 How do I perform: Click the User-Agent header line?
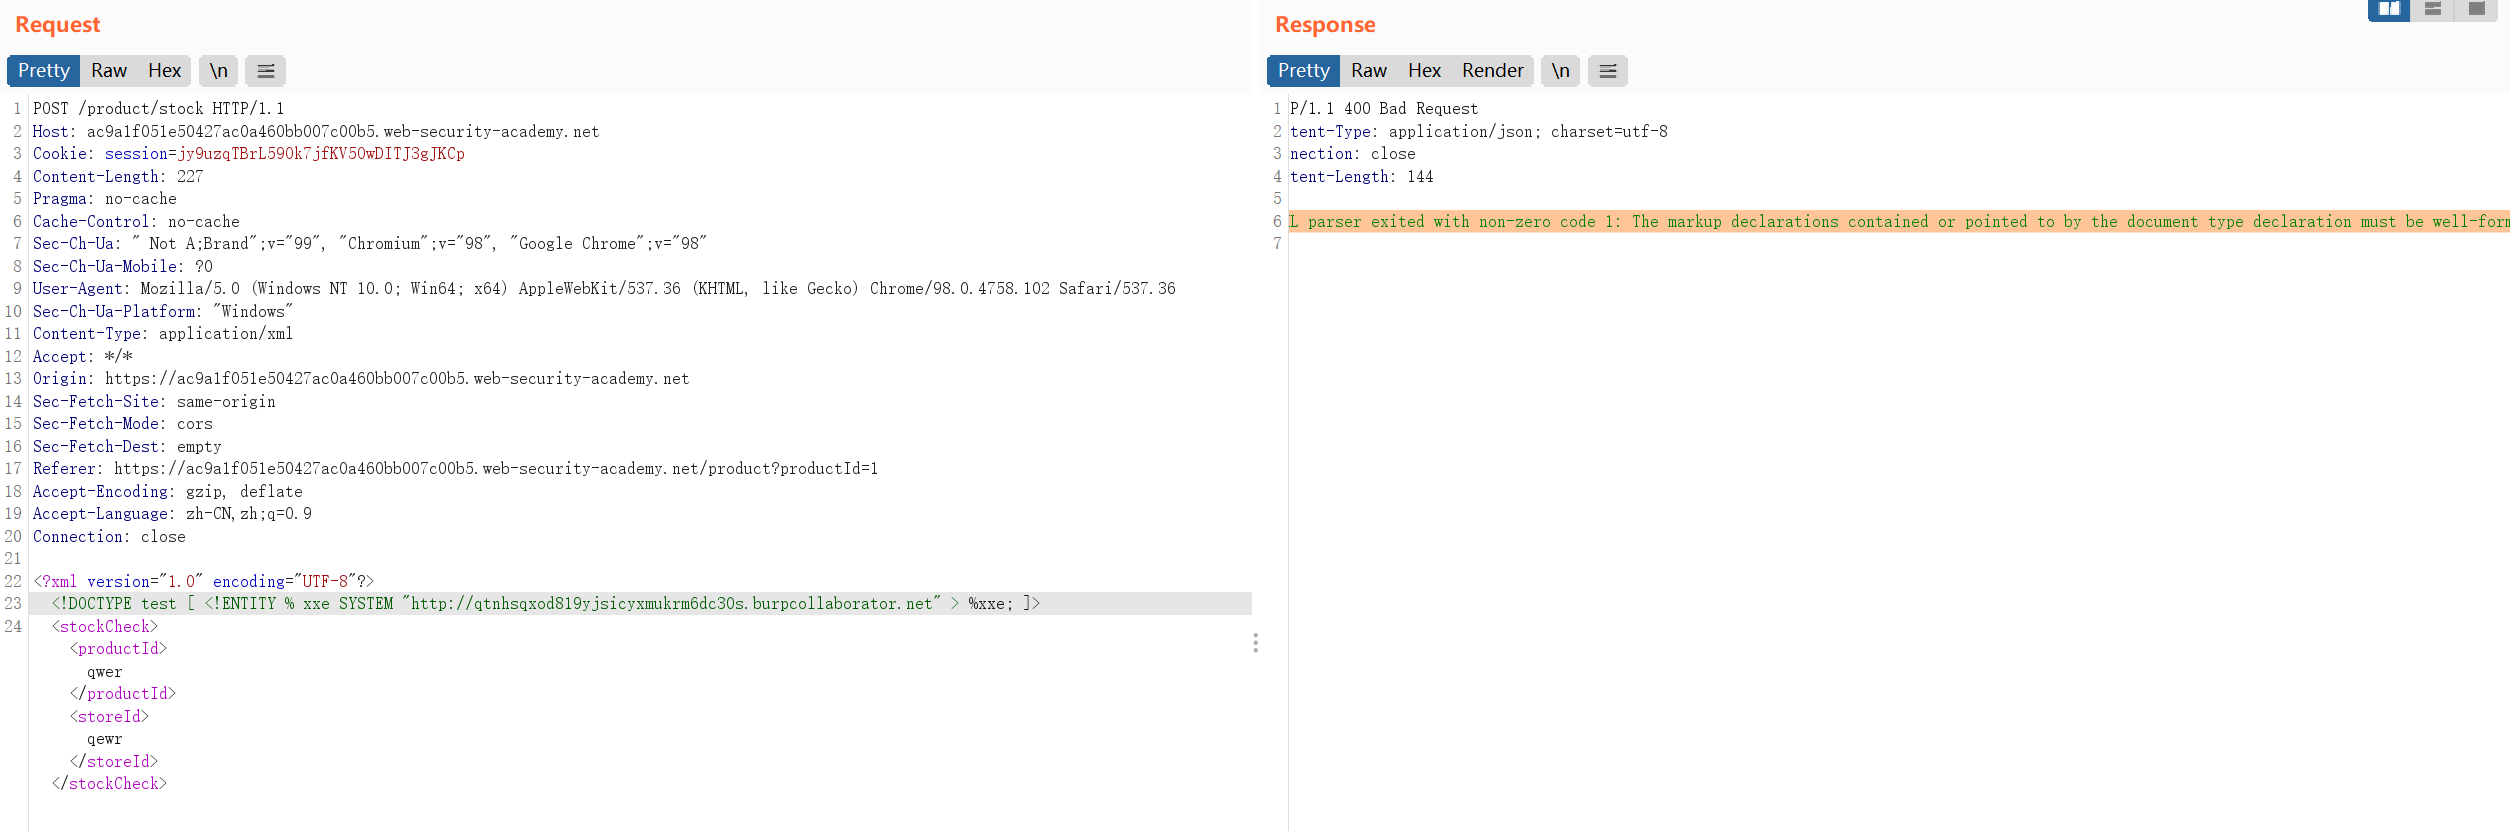click(604, 289)
